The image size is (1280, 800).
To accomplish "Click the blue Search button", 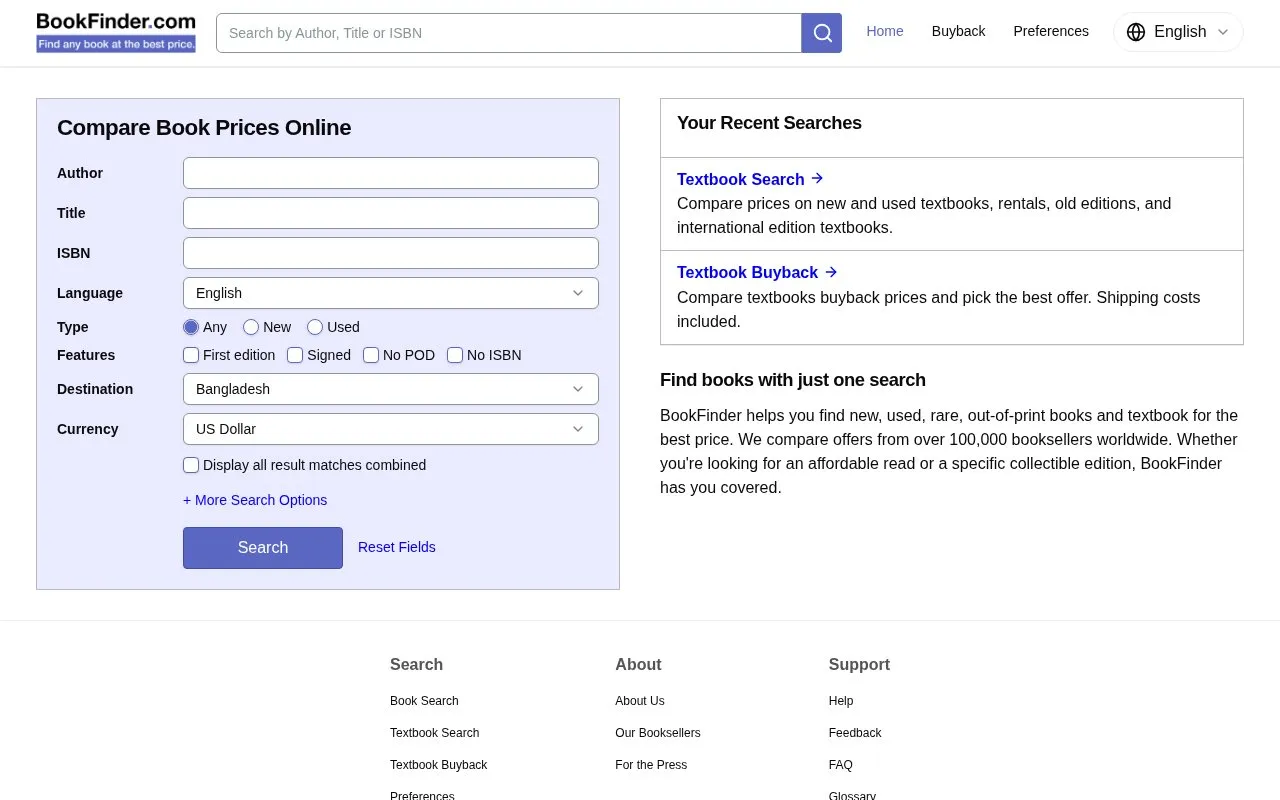I will [x=263, y=548].
